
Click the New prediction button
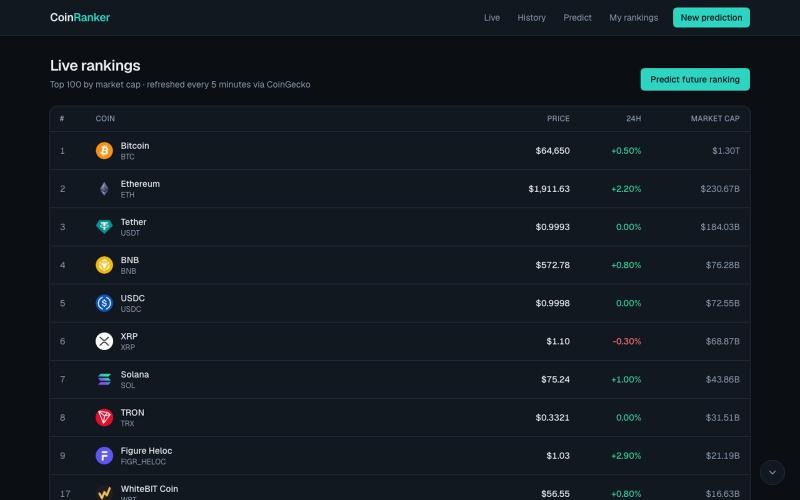pos(711,17)
